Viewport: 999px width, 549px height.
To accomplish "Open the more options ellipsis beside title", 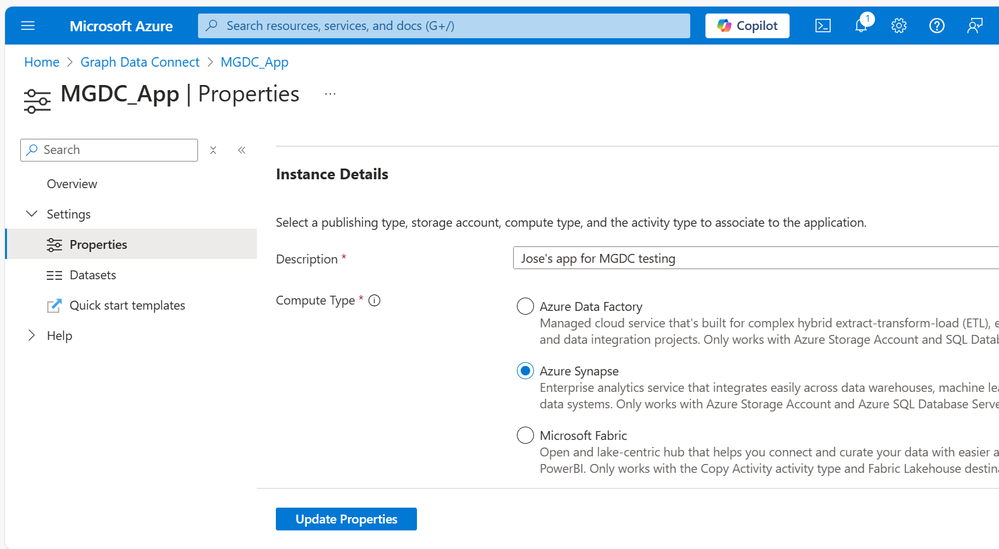I will 330,94.
